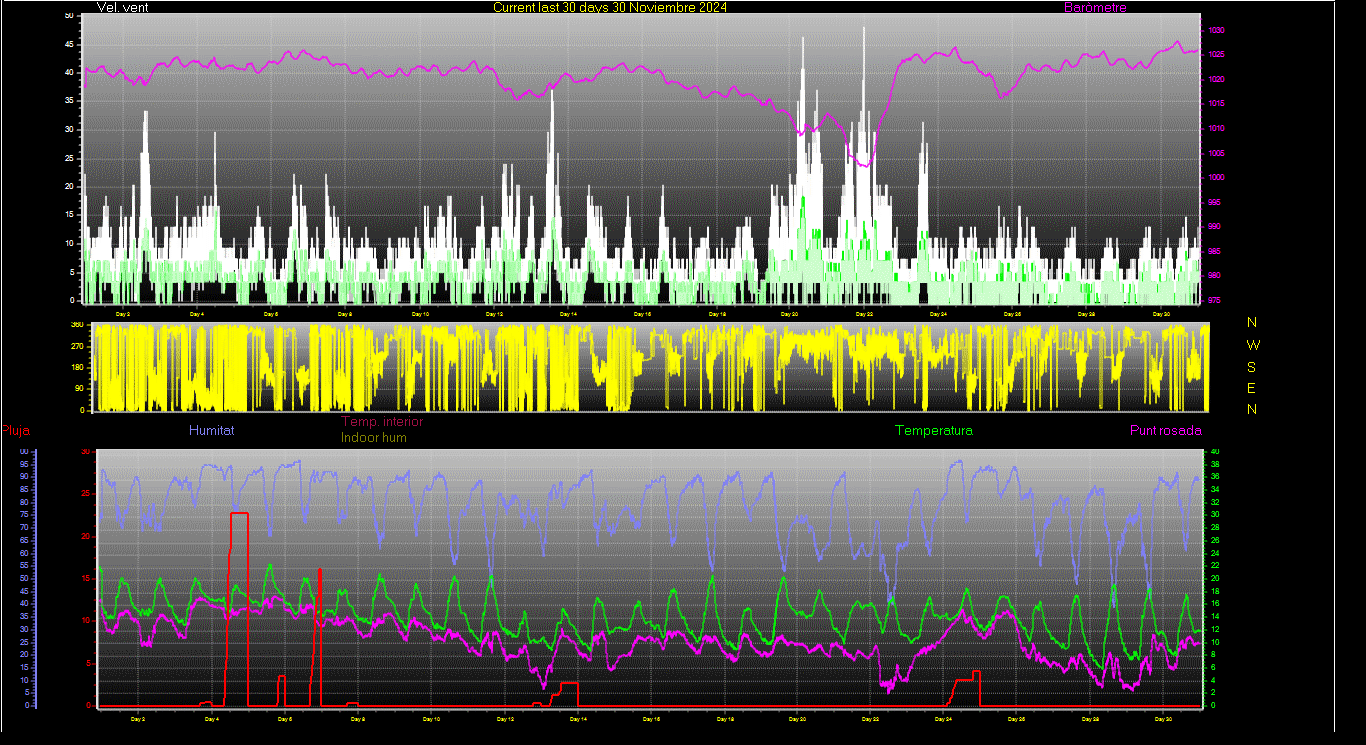This screenshot has width=1366, height=745.
Task: Click 45 on the wind speed axis
Action: (x=68, y=44)
